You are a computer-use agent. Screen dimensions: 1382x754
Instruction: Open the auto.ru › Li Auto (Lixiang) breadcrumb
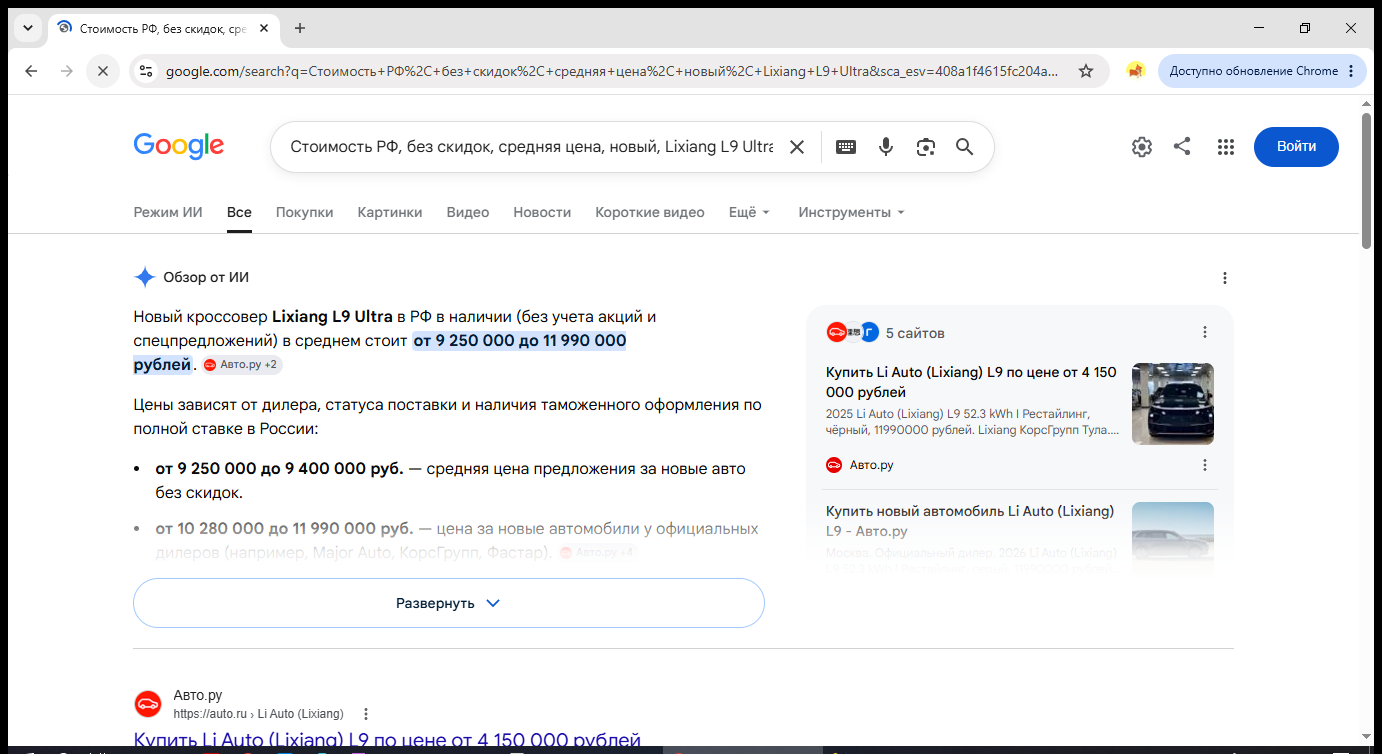[258, 714]
